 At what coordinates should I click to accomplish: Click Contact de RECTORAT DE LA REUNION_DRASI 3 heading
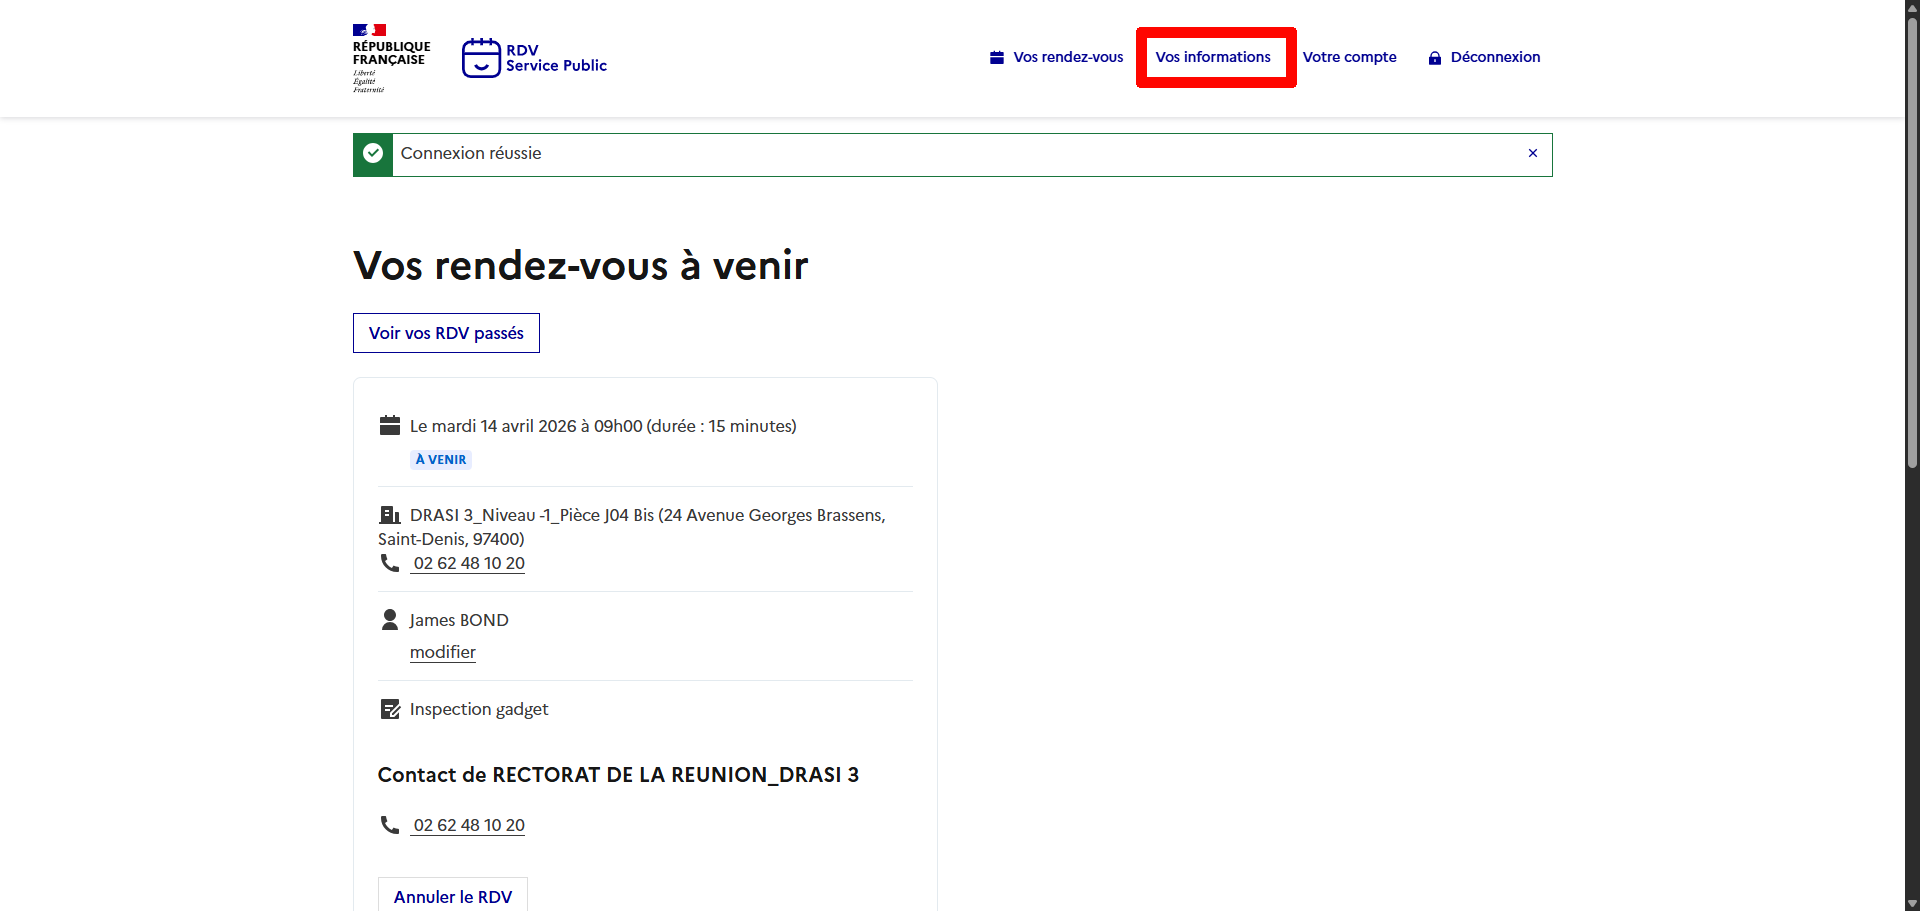click(x=618, y=775)
